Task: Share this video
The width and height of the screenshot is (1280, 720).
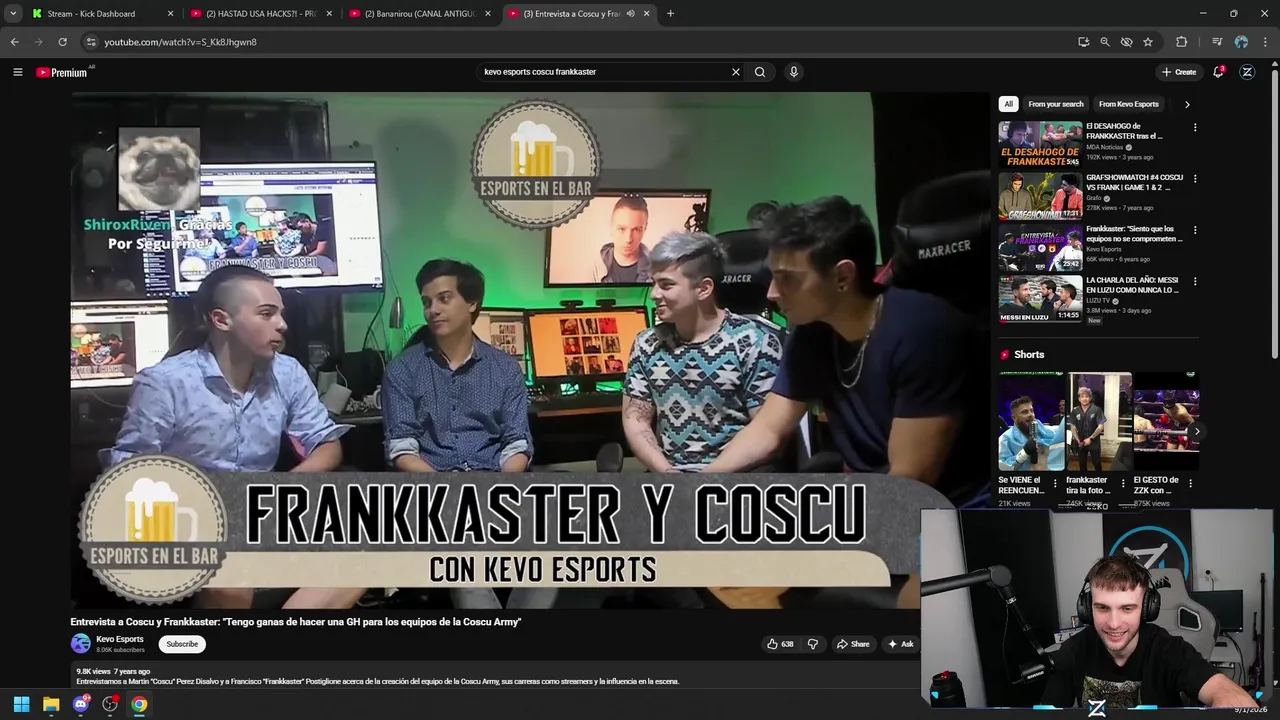Action: pyautogui.click(x=853, y=644)
